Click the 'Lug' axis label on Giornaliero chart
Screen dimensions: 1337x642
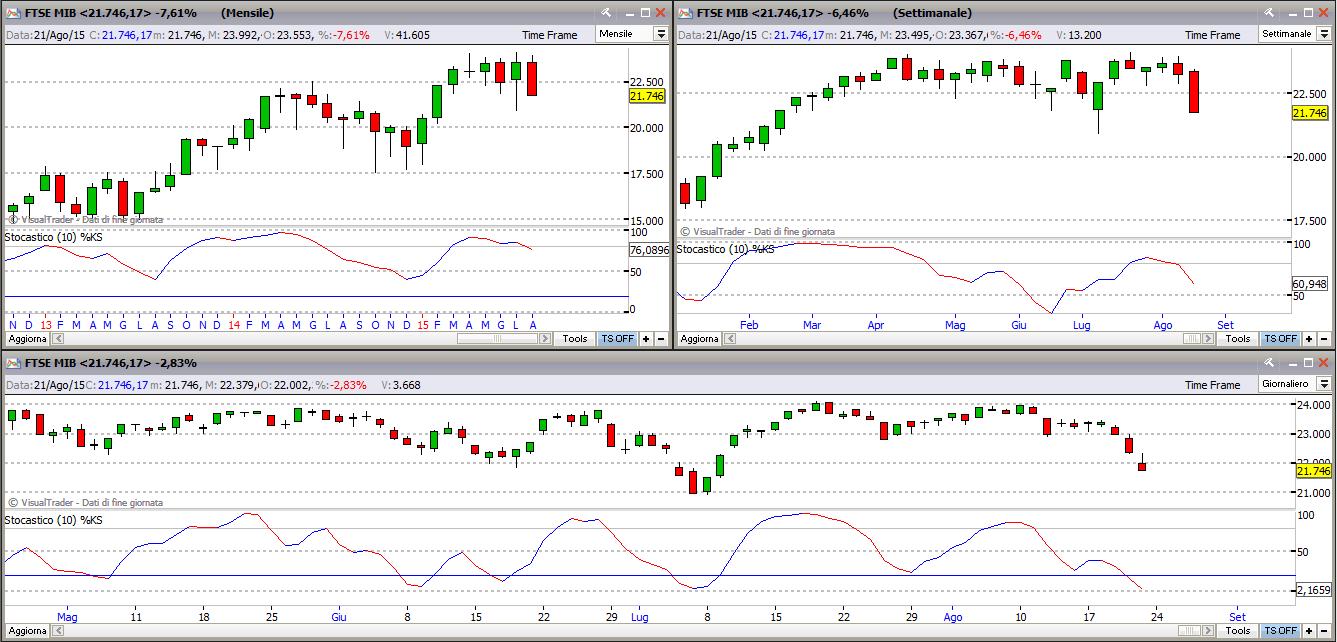click(638, 617)
